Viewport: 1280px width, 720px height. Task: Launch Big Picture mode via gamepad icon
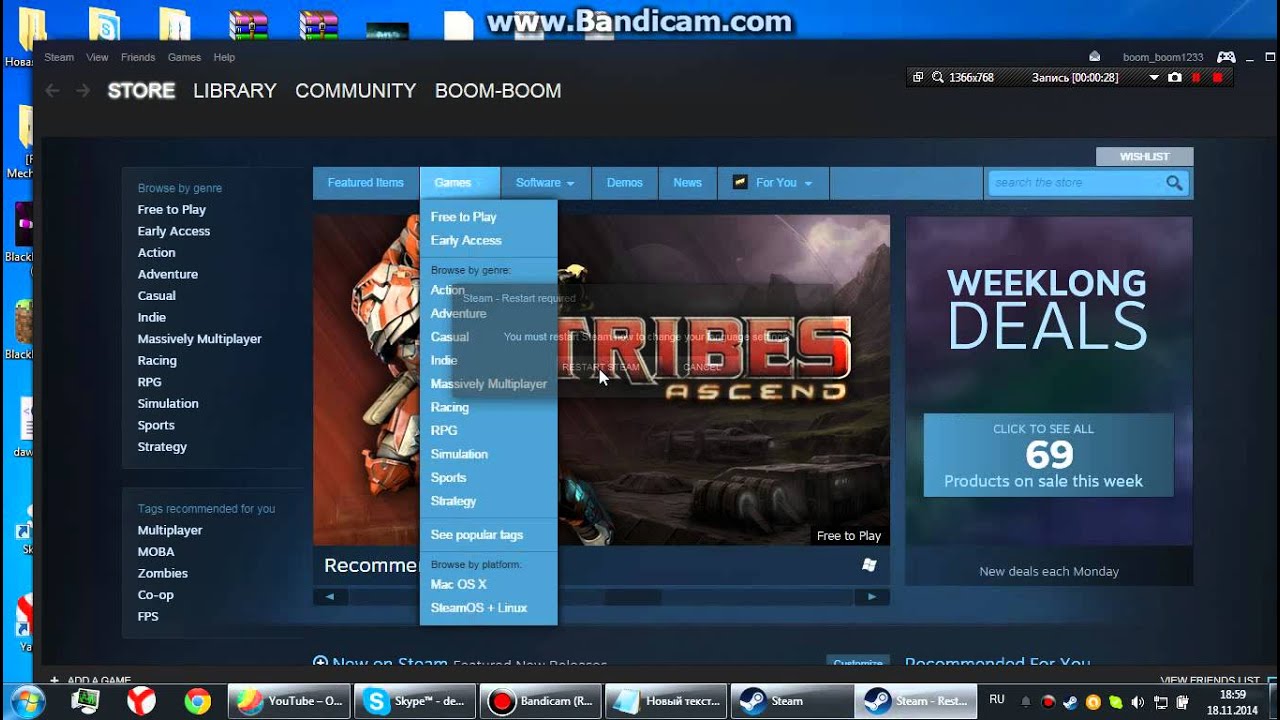(1226, 57)
